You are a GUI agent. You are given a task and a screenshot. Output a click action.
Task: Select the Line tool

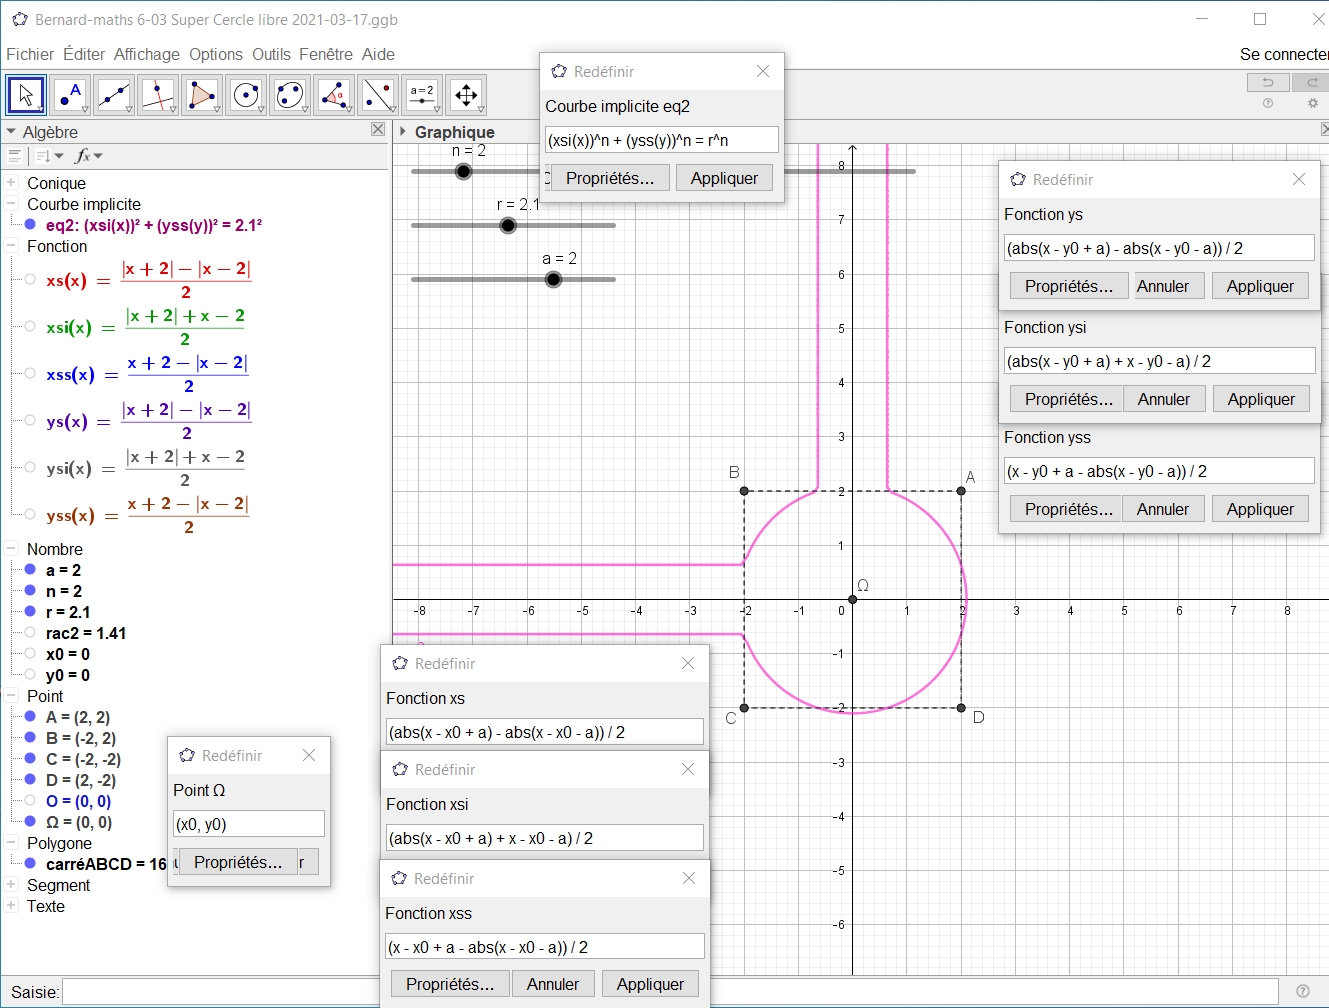(x=114, y=95)
